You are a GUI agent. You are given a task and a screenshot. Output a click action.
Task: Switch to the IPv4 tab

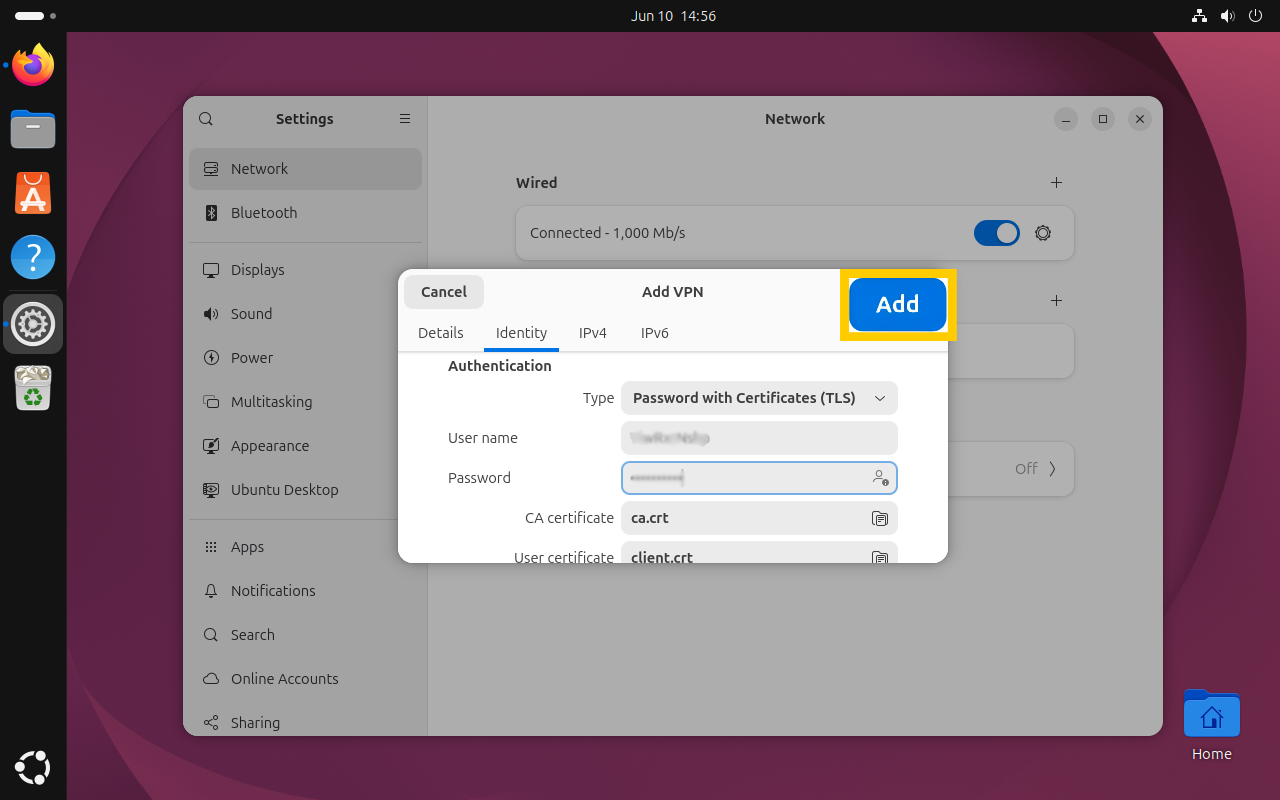point(593,333)
